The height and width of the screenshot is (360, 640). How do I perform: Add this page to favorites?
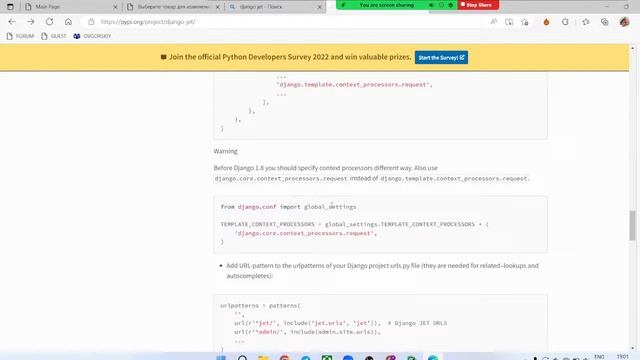coord(525,22)
